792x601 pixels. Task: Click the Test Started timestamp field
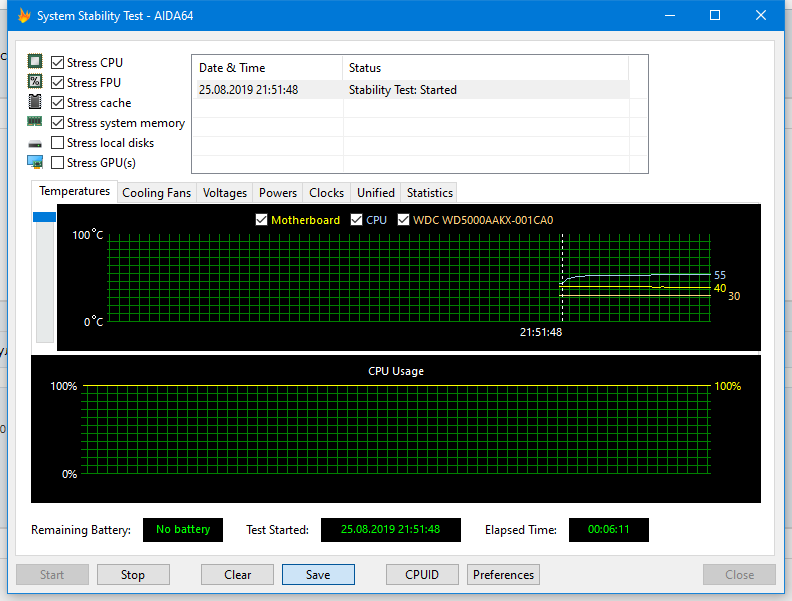pyautogui.click(x=390, y=529)
